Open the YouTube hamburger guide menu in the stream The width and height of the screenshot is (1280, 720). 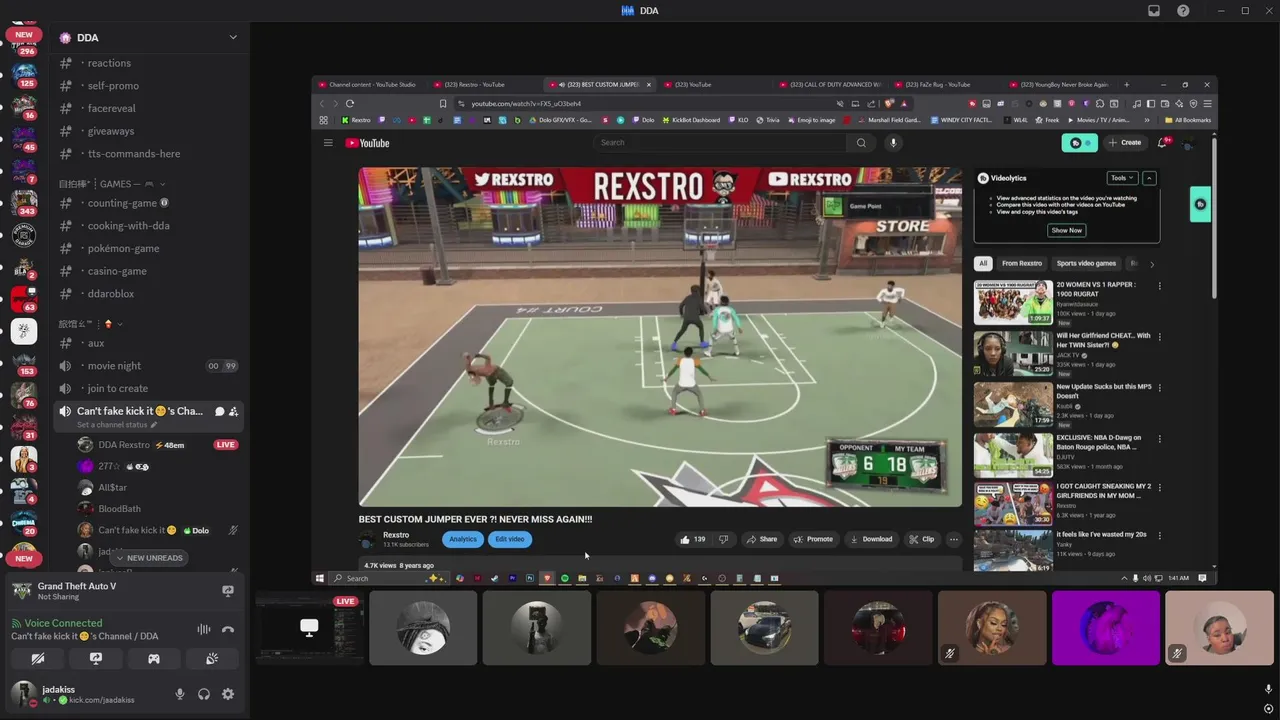pyautogui.click(x=328, y=143)
